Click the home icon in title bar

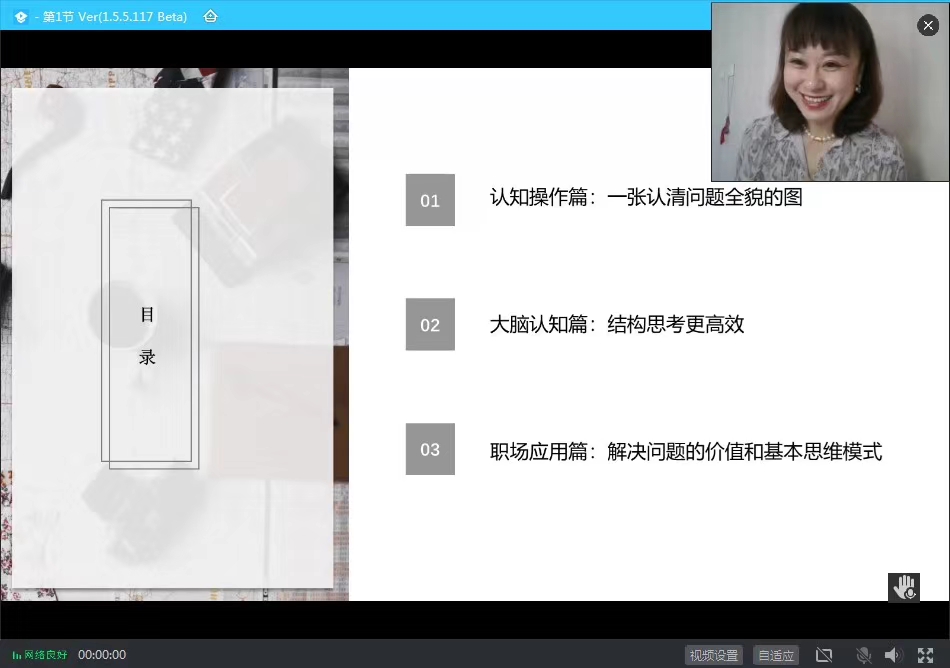(210, 16)
